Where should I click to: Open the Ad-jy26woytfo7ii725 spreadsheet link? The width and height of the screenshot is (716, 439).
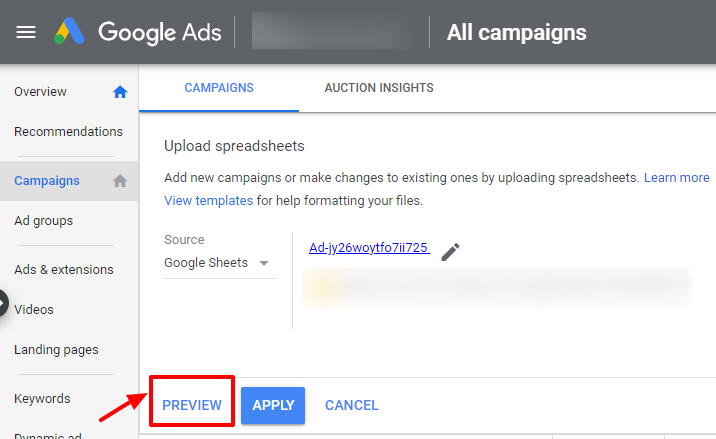point(369,248)
